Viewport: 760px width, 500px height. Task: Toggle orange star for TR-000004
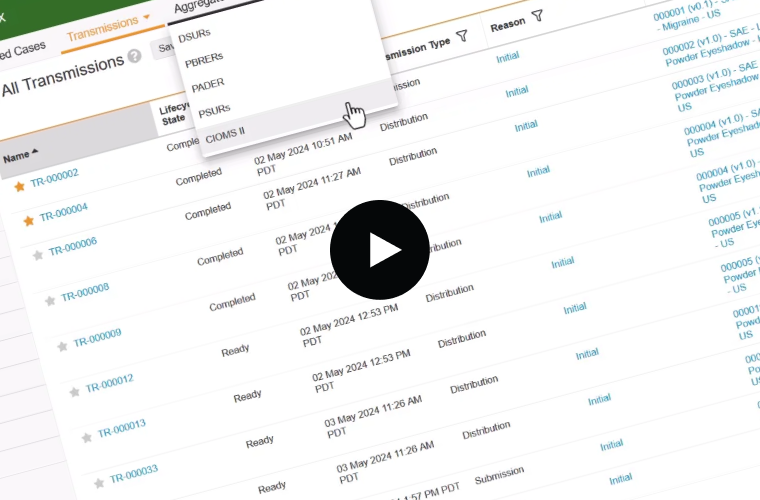click(28, 220)
